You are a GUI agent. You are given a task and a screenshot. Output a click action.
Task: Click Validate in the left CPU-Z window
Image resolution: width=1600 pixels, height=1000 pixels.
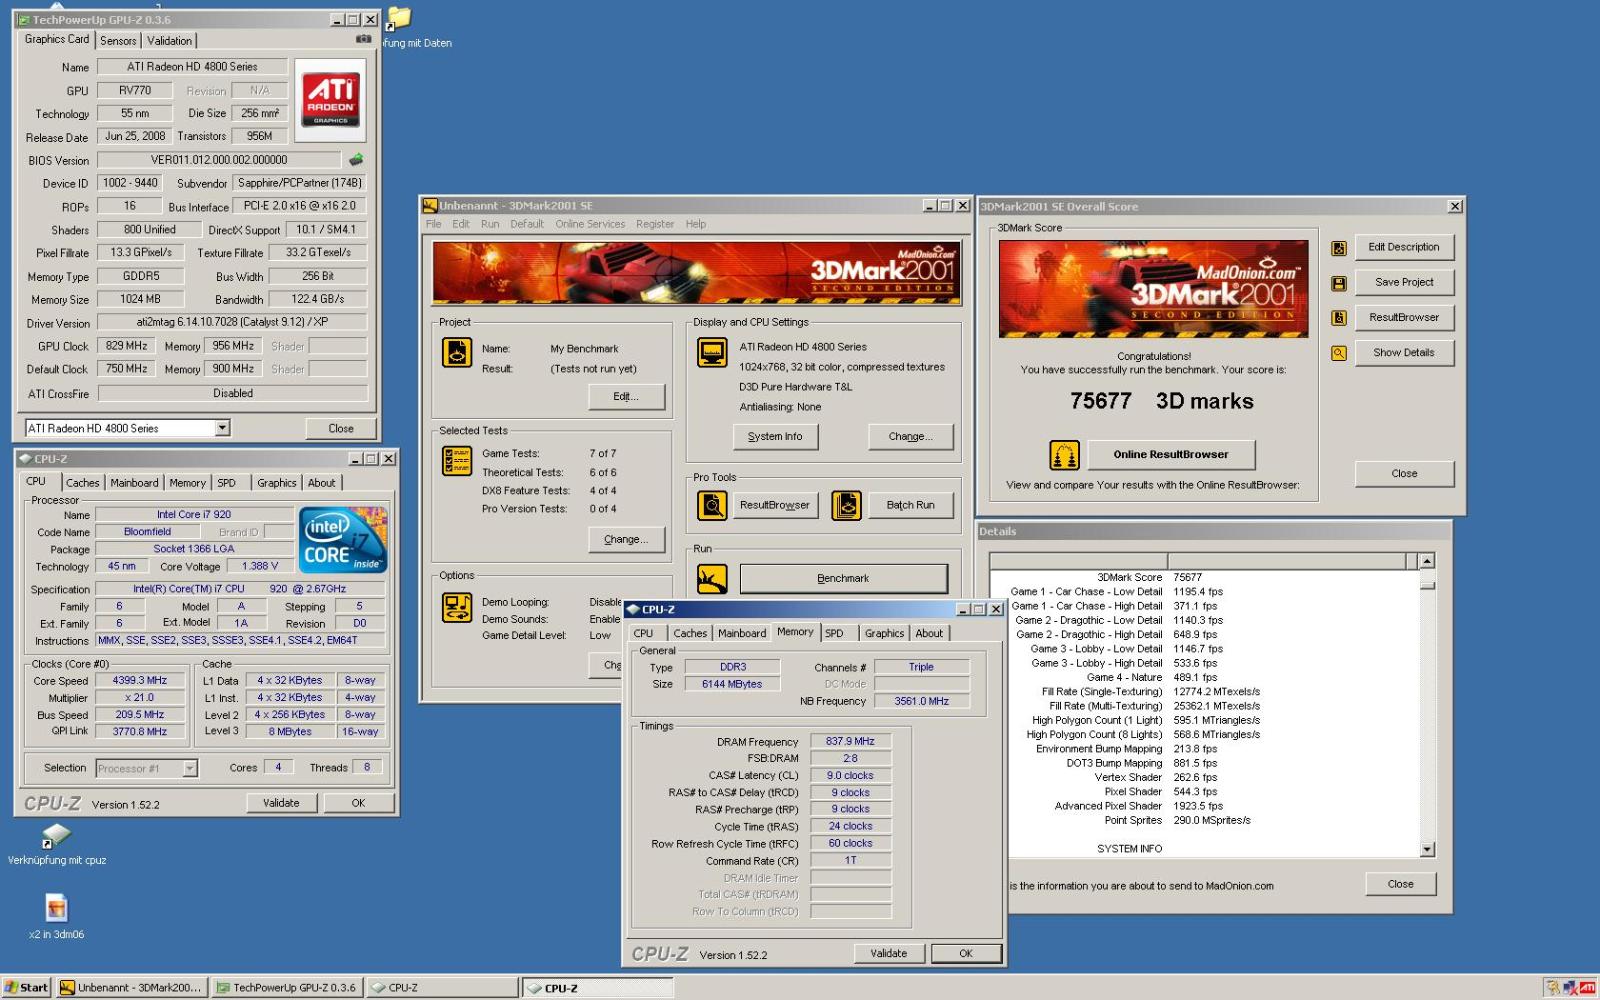[281, 803]
